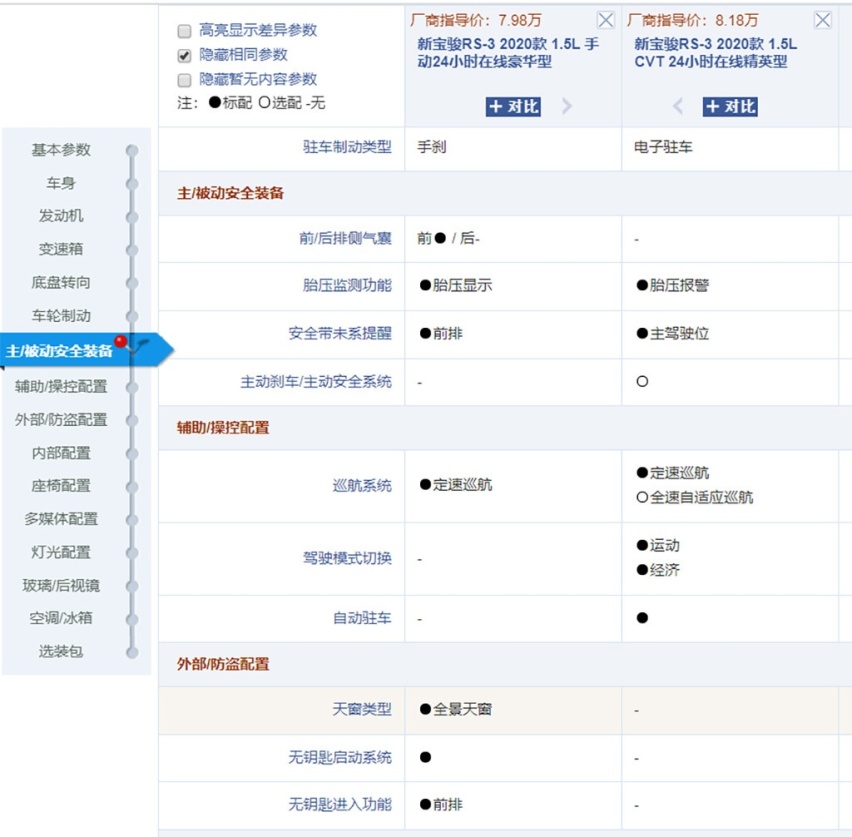Screen dimensions: 852x837
Task: Click 电子驻车 cell value
Action: pos(663,147)
